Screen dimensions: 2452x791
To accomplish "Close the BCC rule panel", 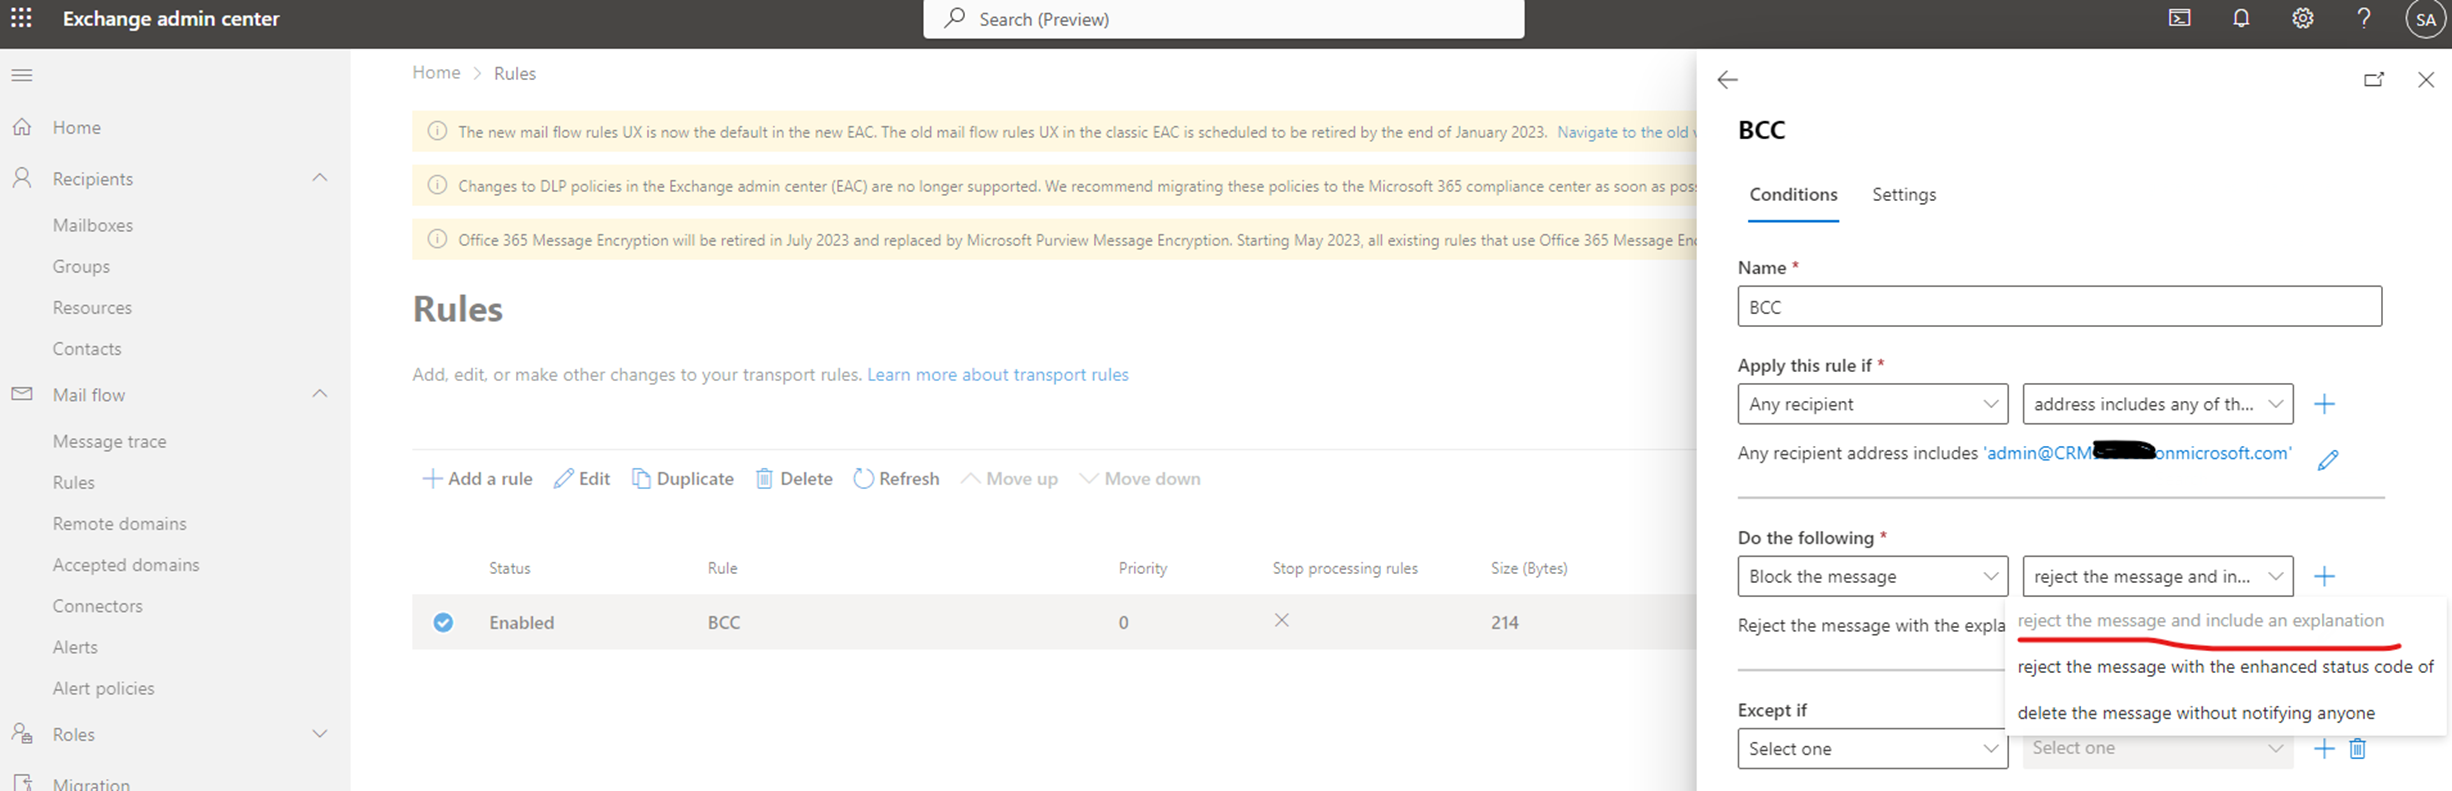I will [2426, 80].
